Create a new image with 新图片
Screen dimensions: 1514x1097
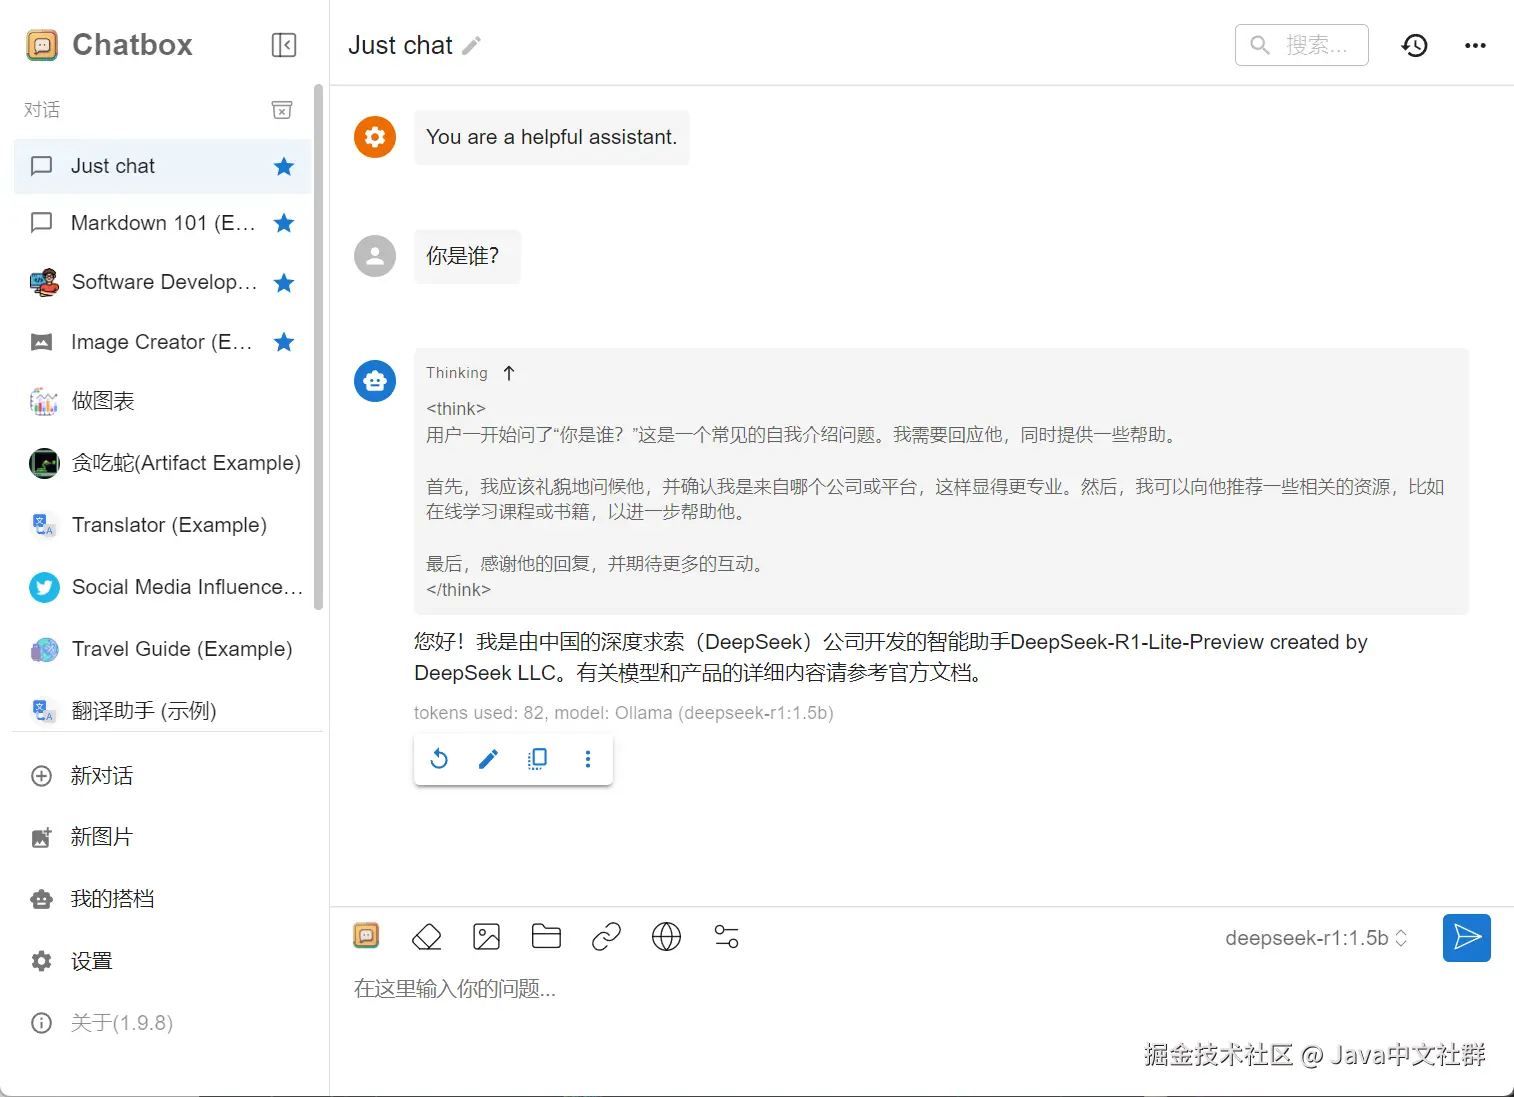pos(162,837)
